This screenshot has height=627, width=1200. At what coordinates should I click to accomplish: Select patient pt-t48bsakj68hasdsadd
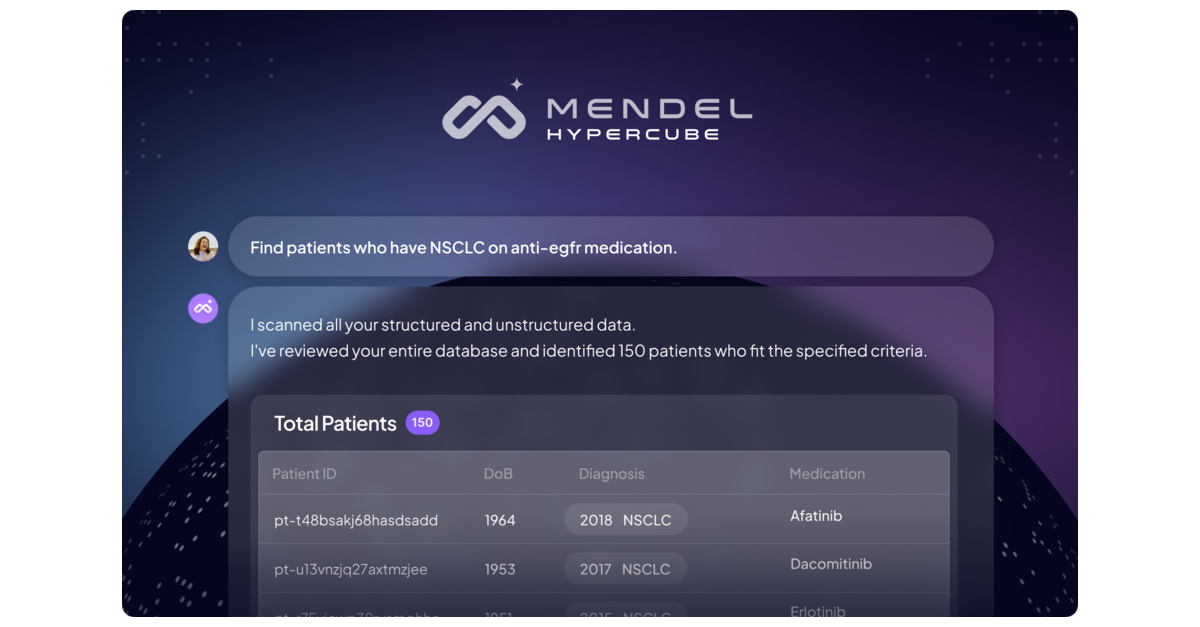356,520
